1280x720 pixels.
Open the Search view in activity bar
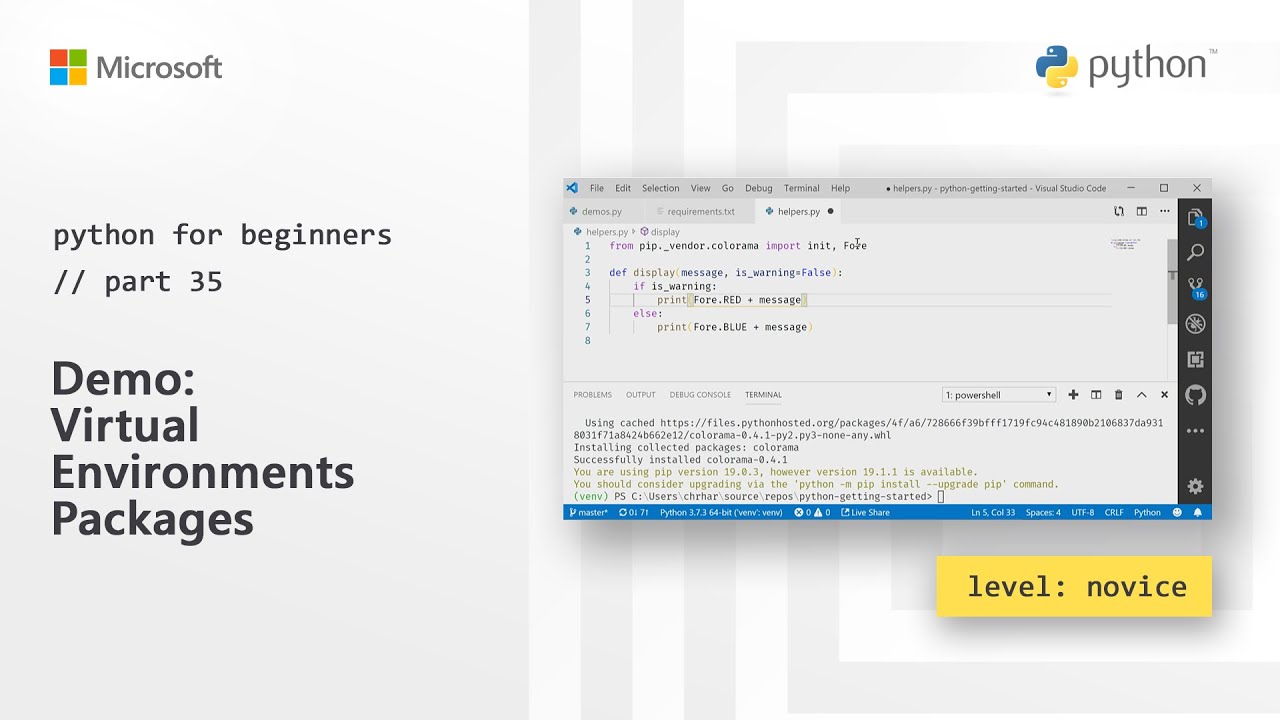(1195, 253)
